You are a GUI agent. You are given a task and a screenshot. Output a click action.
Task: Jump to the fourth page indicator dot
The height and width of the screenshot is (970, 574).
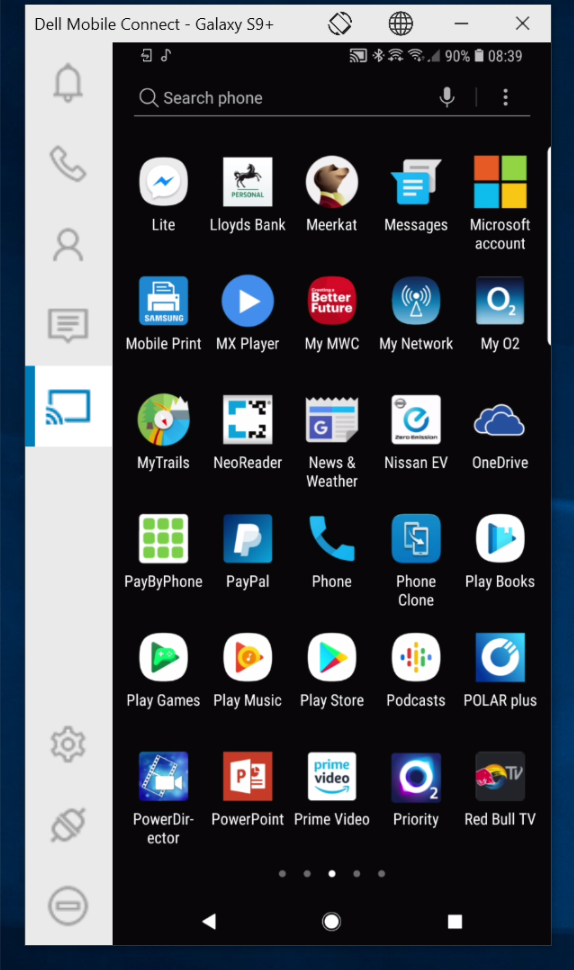click(x=356, y=873)
